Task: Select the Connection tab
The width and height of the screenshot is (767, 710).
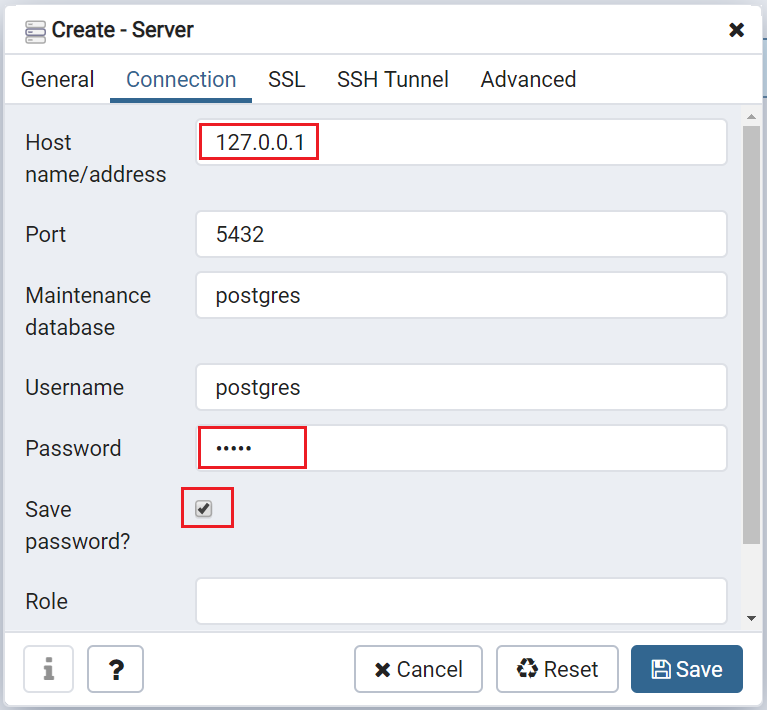Action: 181,80
